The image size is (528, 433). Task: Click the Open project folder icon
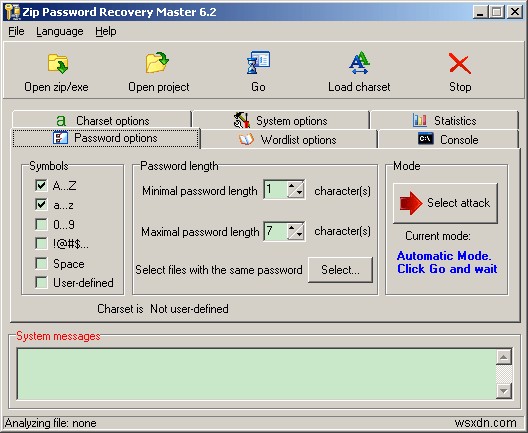157,62
